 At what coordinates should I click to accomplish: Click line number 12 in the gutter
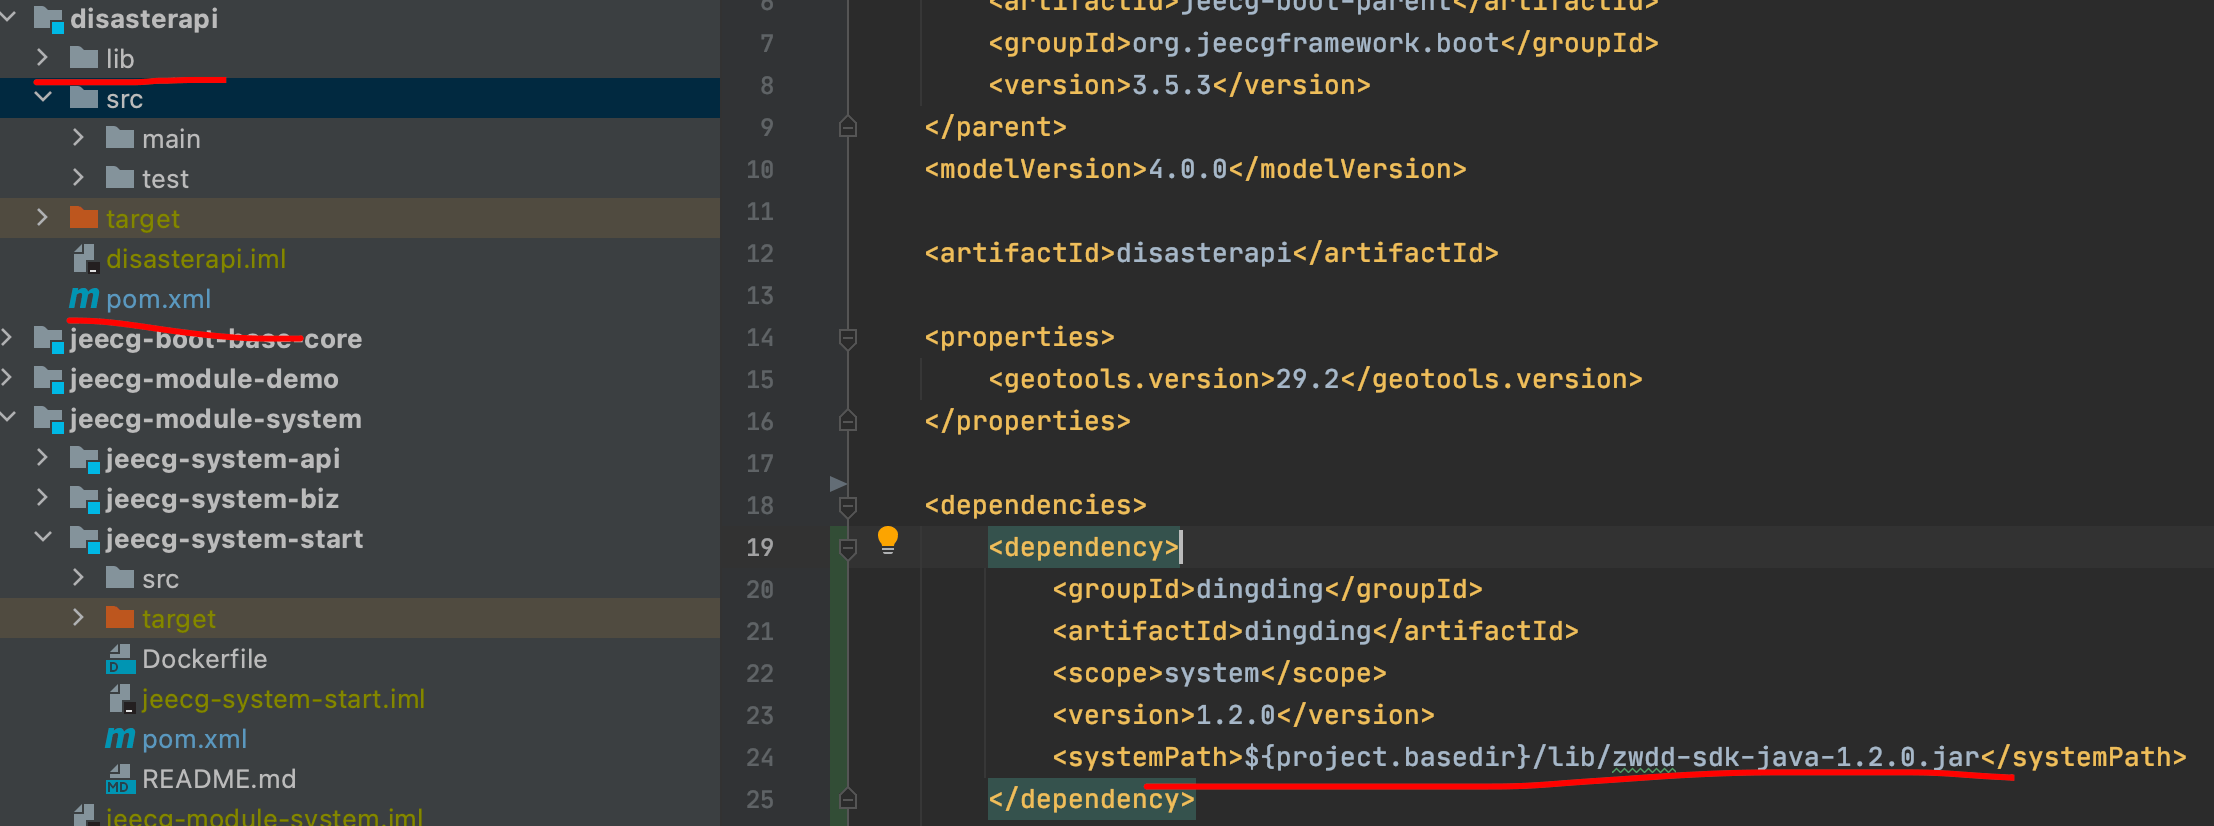(x=760, y=254)
